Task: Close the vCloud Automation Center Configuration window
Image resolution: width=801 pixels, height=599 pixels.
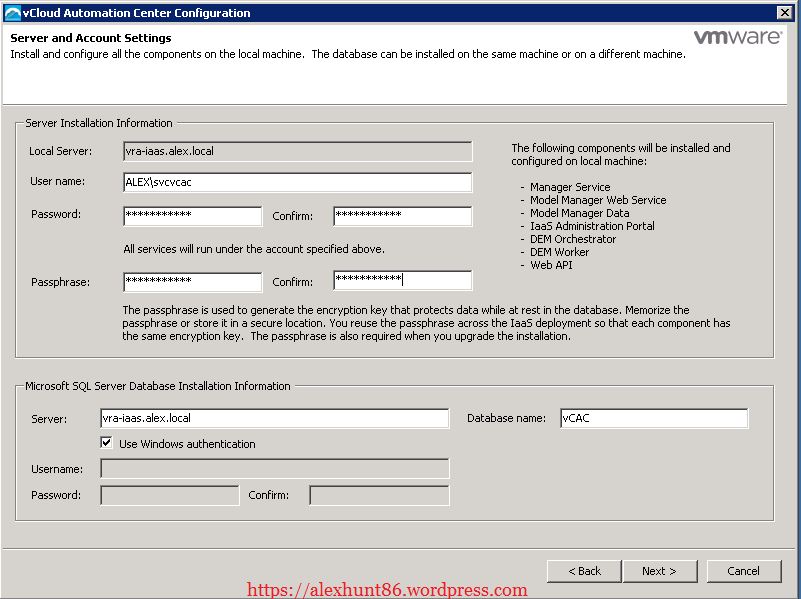Action: [785, 13]
